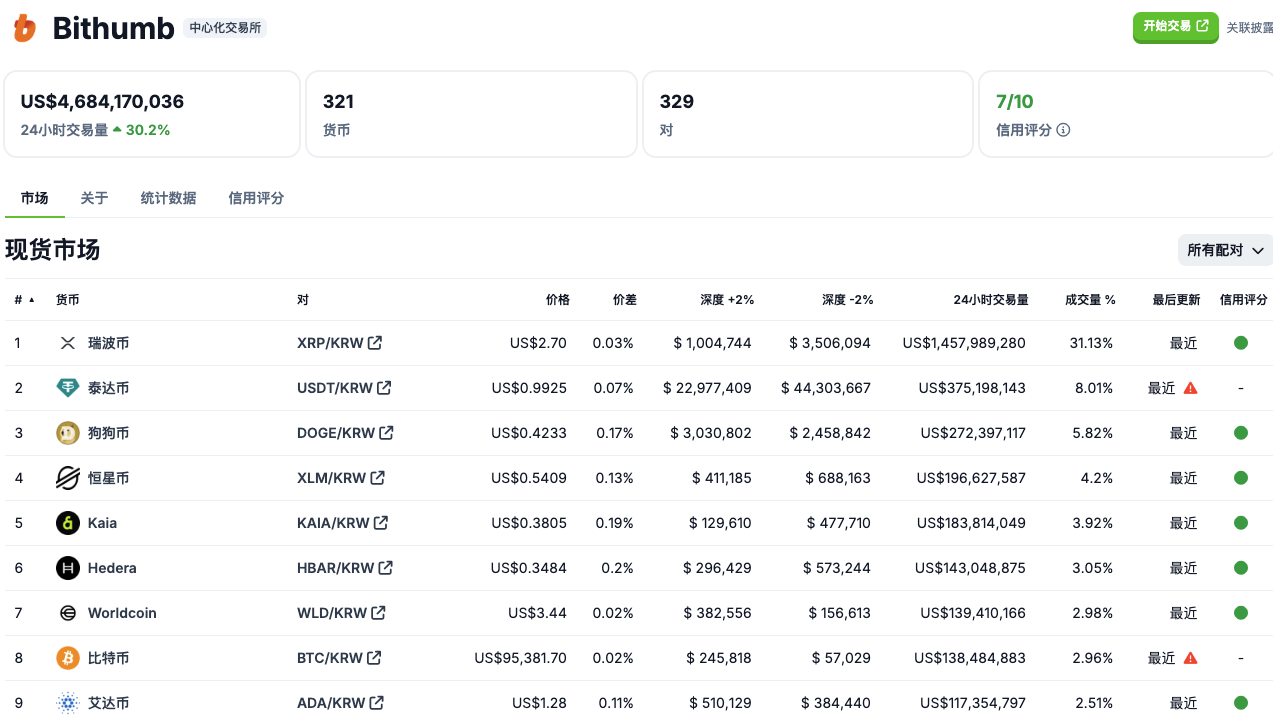Click the Hedera coin icon
Screen dimensions: 1273x717
click(67, 567)
